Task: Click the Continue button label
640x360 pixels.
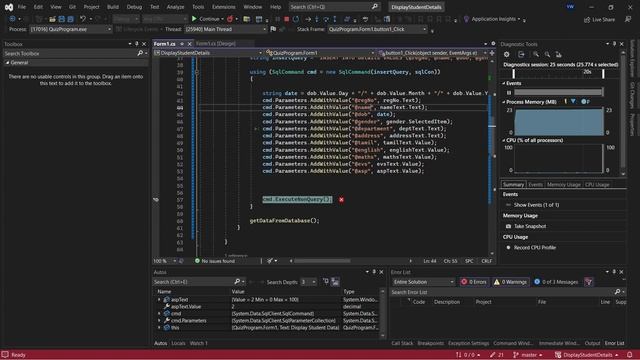Action: tap(209, 19)
